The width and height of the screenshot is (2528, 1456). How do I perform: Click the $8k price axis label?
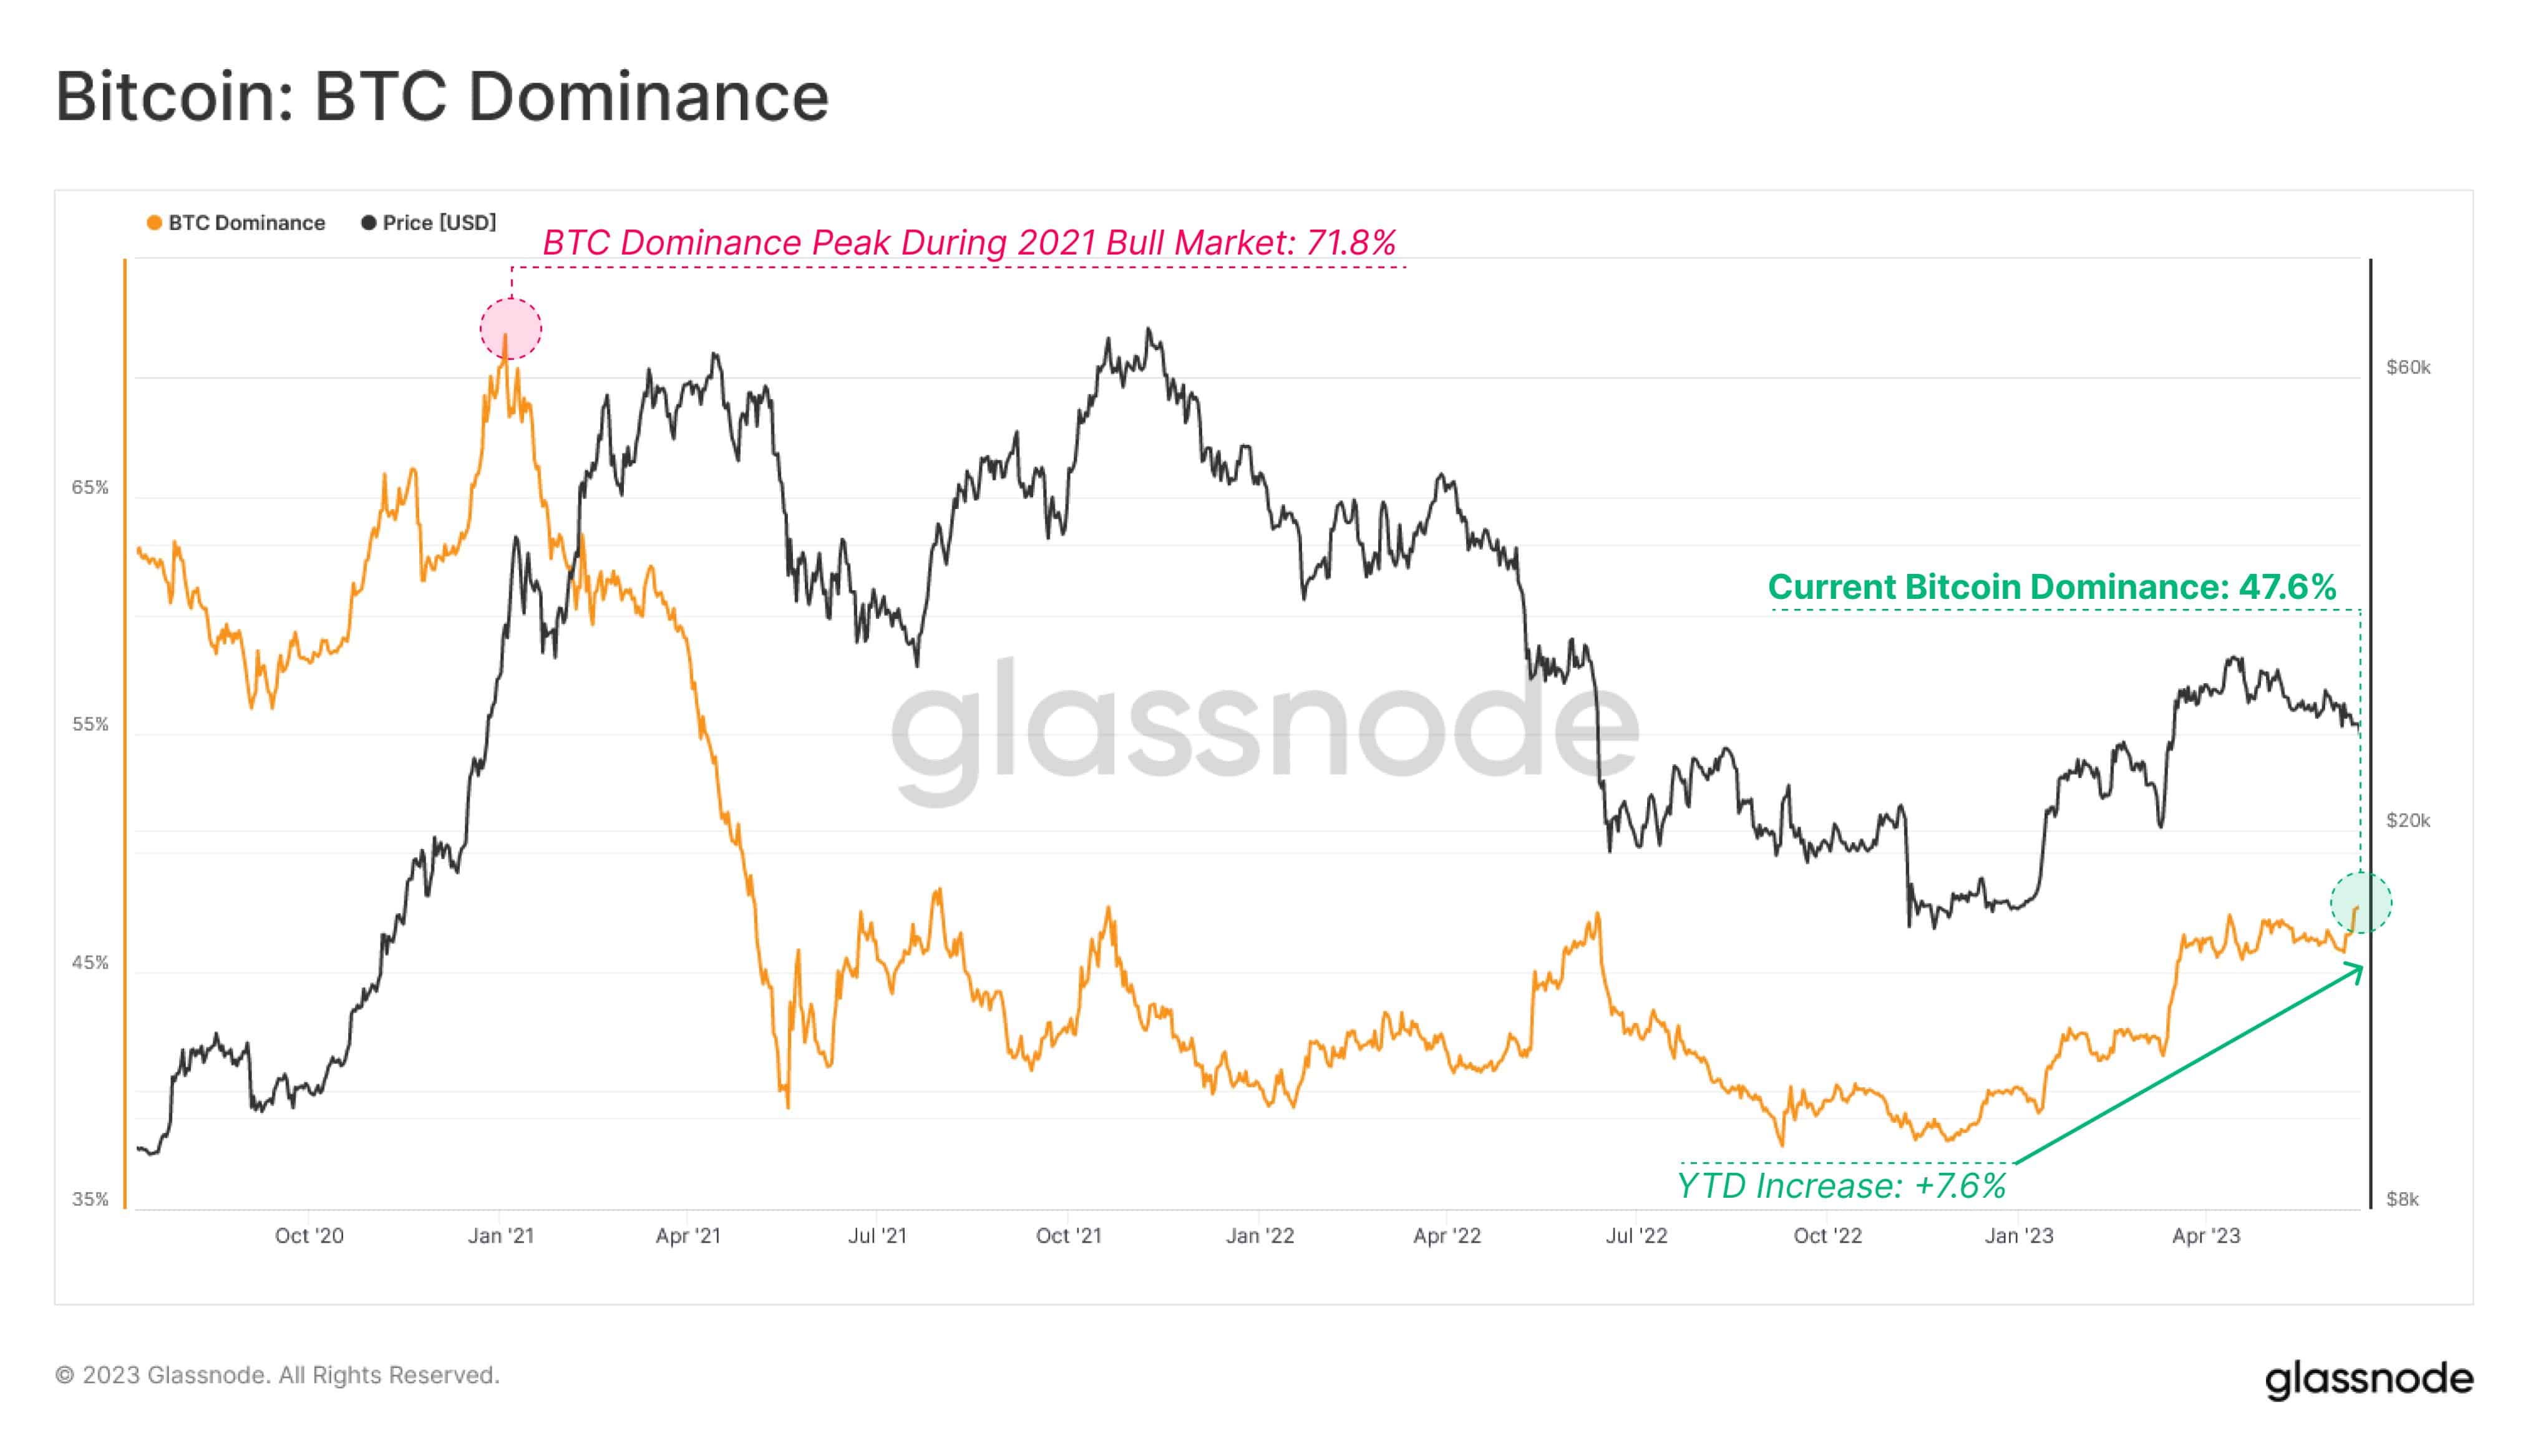click(x=2402, y=1199)
